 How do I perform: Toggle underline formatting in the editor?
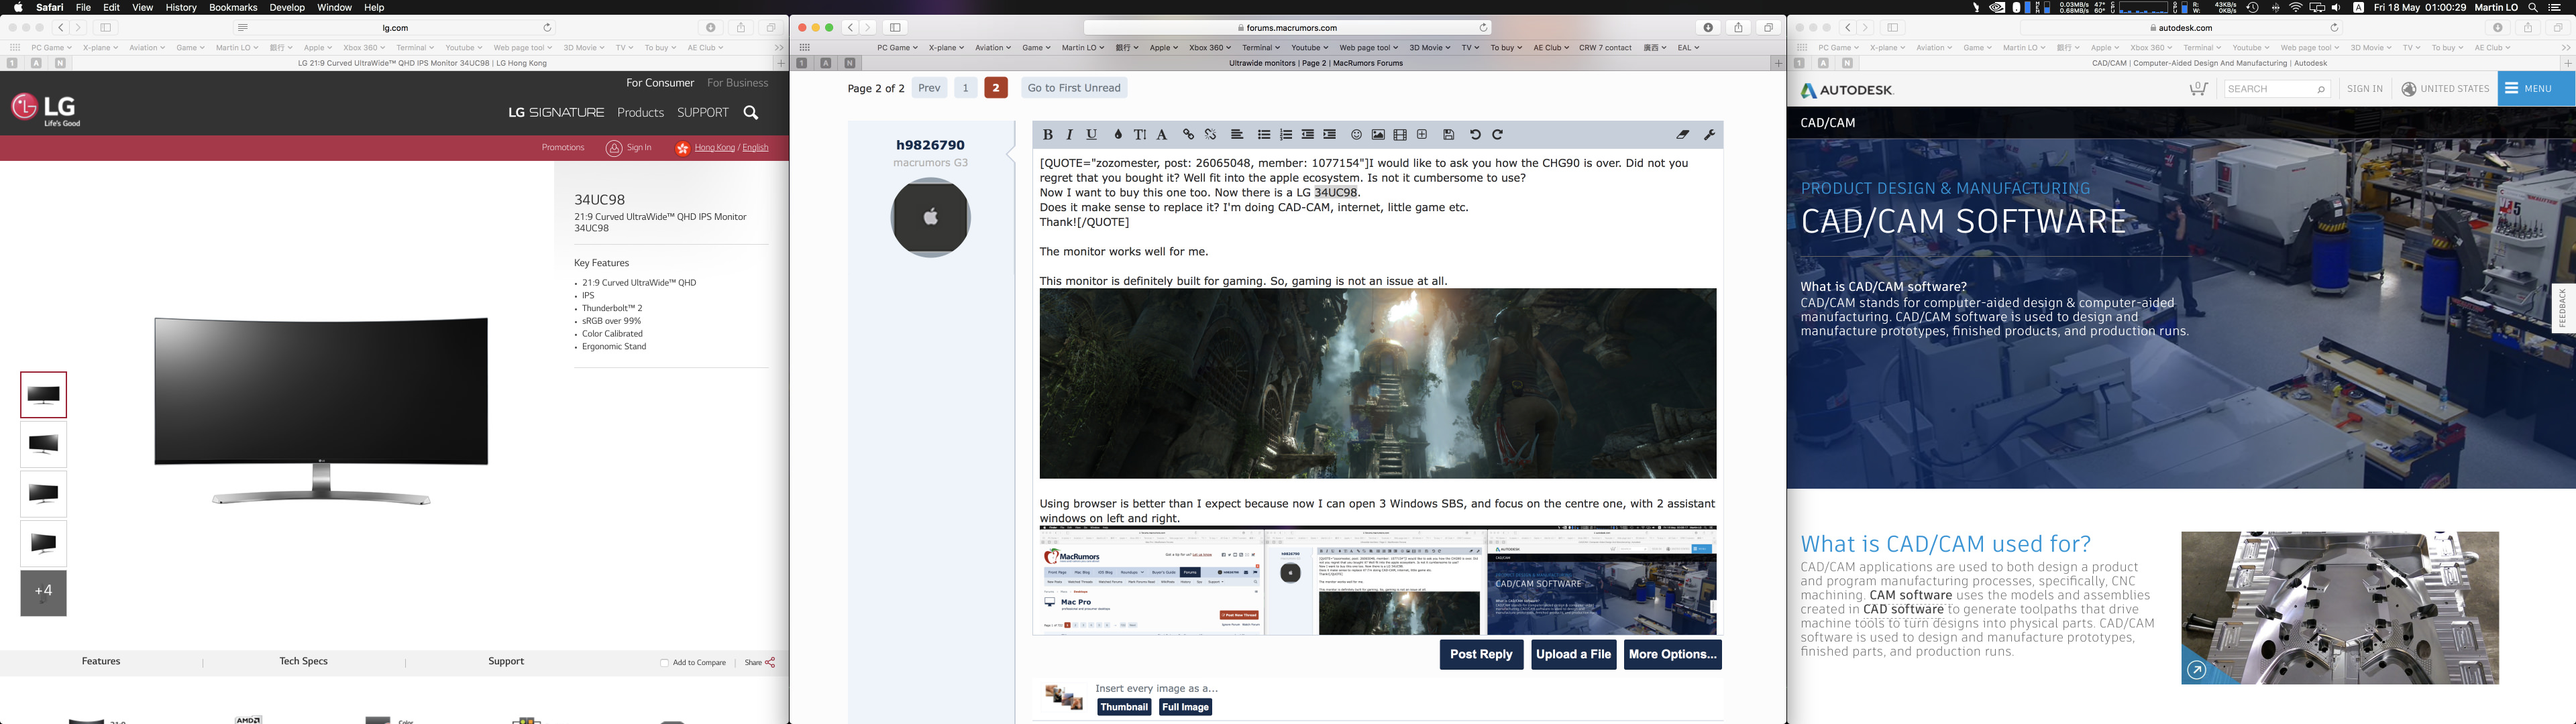pos(1091,135)
